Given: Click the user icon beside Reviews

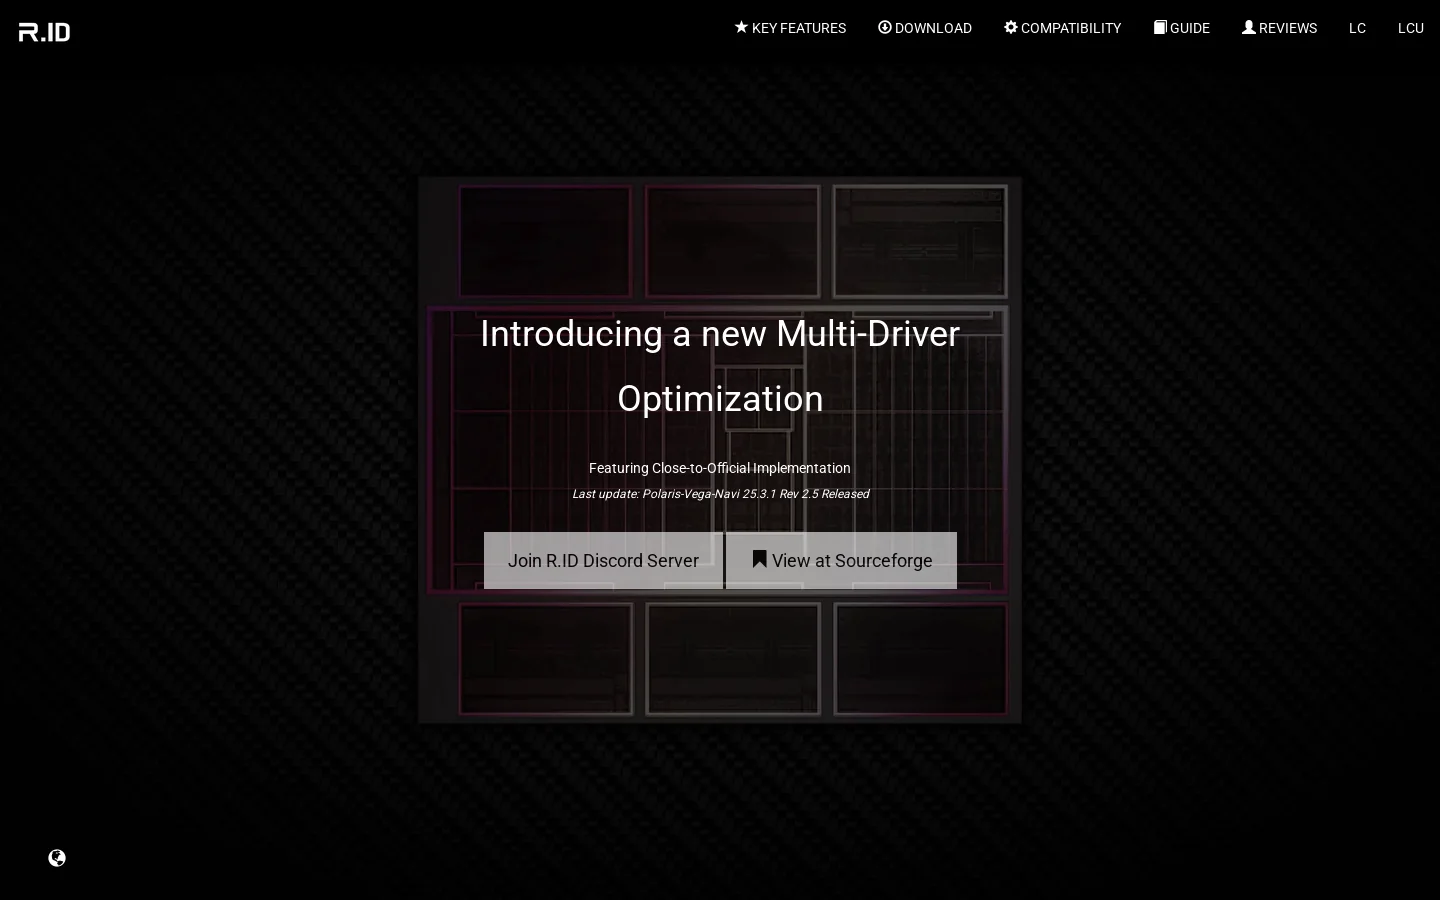Looking at the screenshot, I should click(1248, 27).
